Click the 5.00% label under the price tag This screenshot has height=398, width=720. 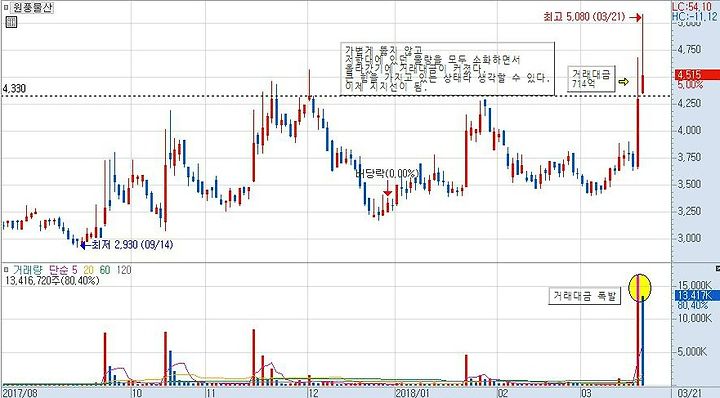(690, 85)
